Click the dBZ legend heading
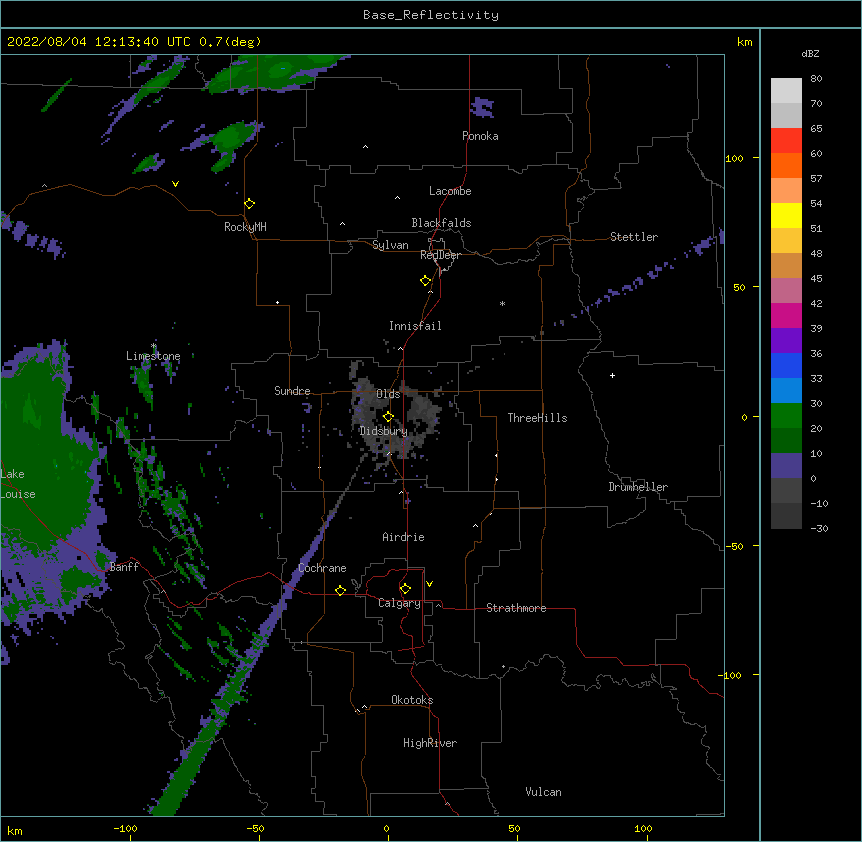Screen dimensions: 862x842 click(810, 54)
